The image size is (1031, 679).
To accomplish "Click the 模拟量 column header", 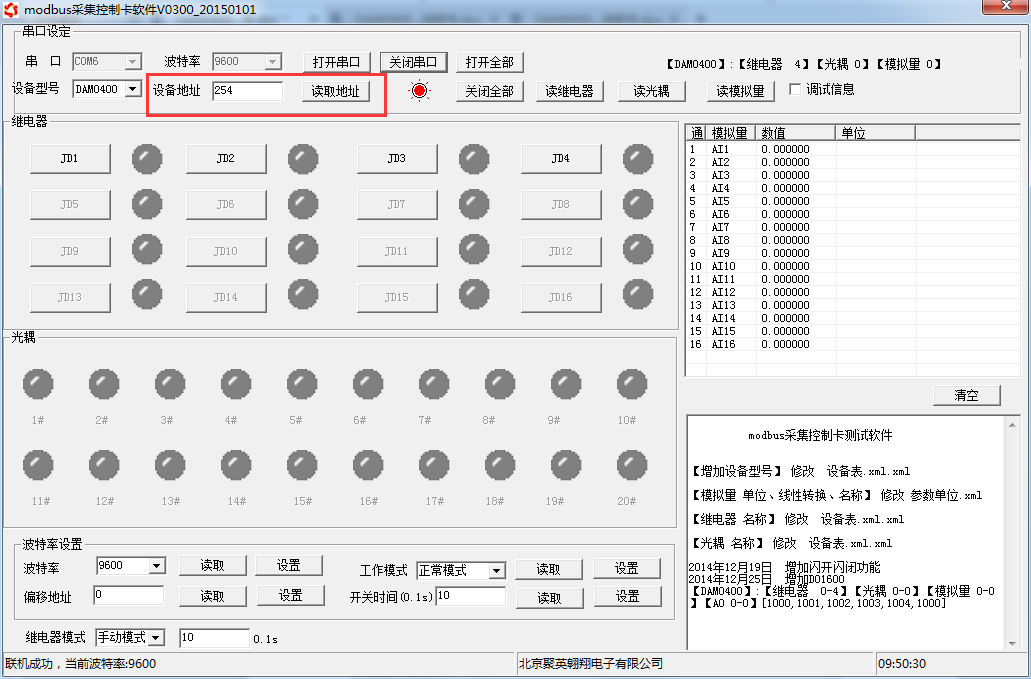I will coord(731,133).
